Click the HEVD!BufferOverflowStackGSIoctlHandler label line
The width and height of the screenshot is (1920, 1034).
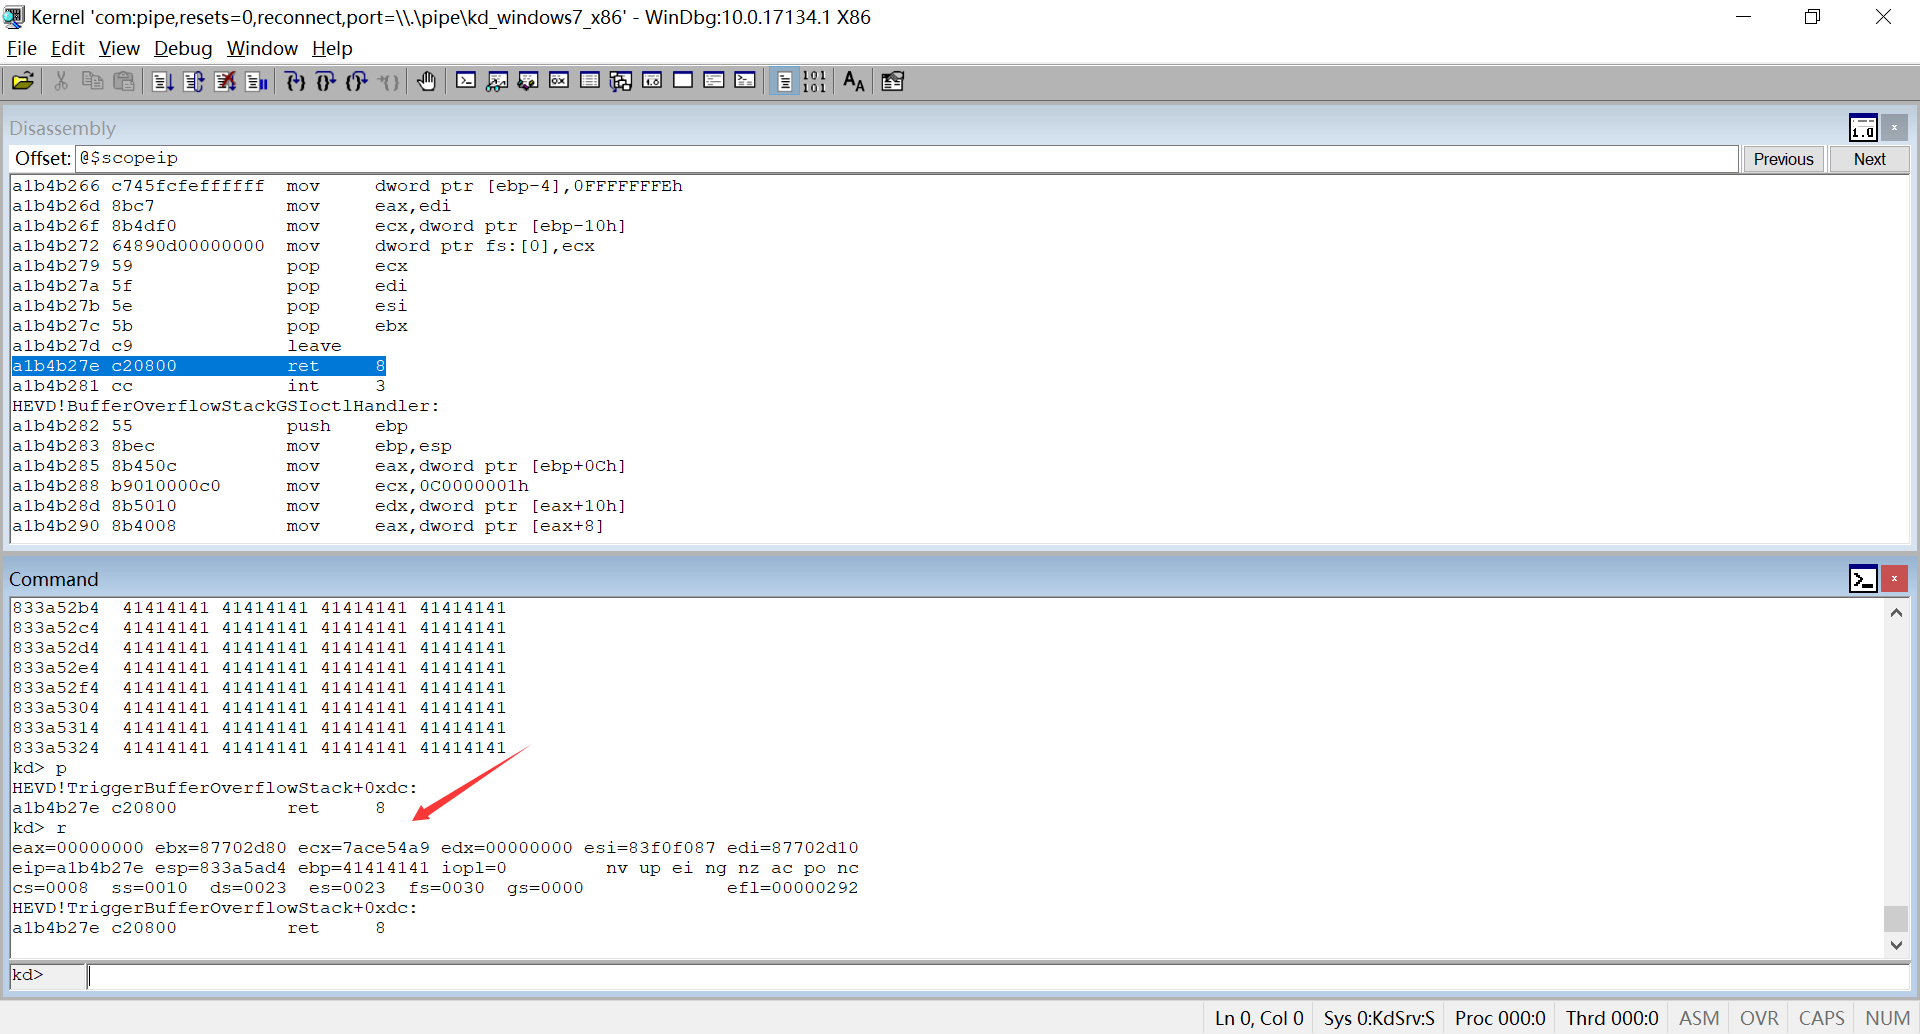[x=226, y=406]
